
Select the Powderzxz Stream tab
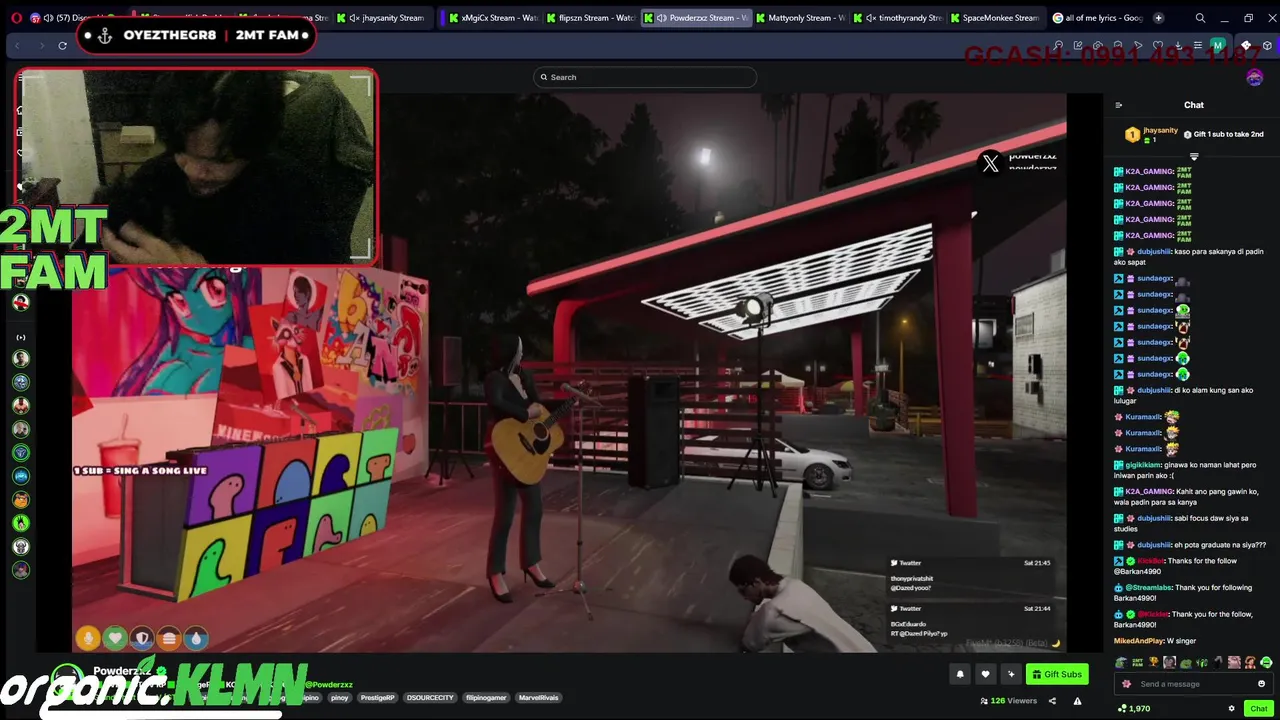(x=698, y=18)
